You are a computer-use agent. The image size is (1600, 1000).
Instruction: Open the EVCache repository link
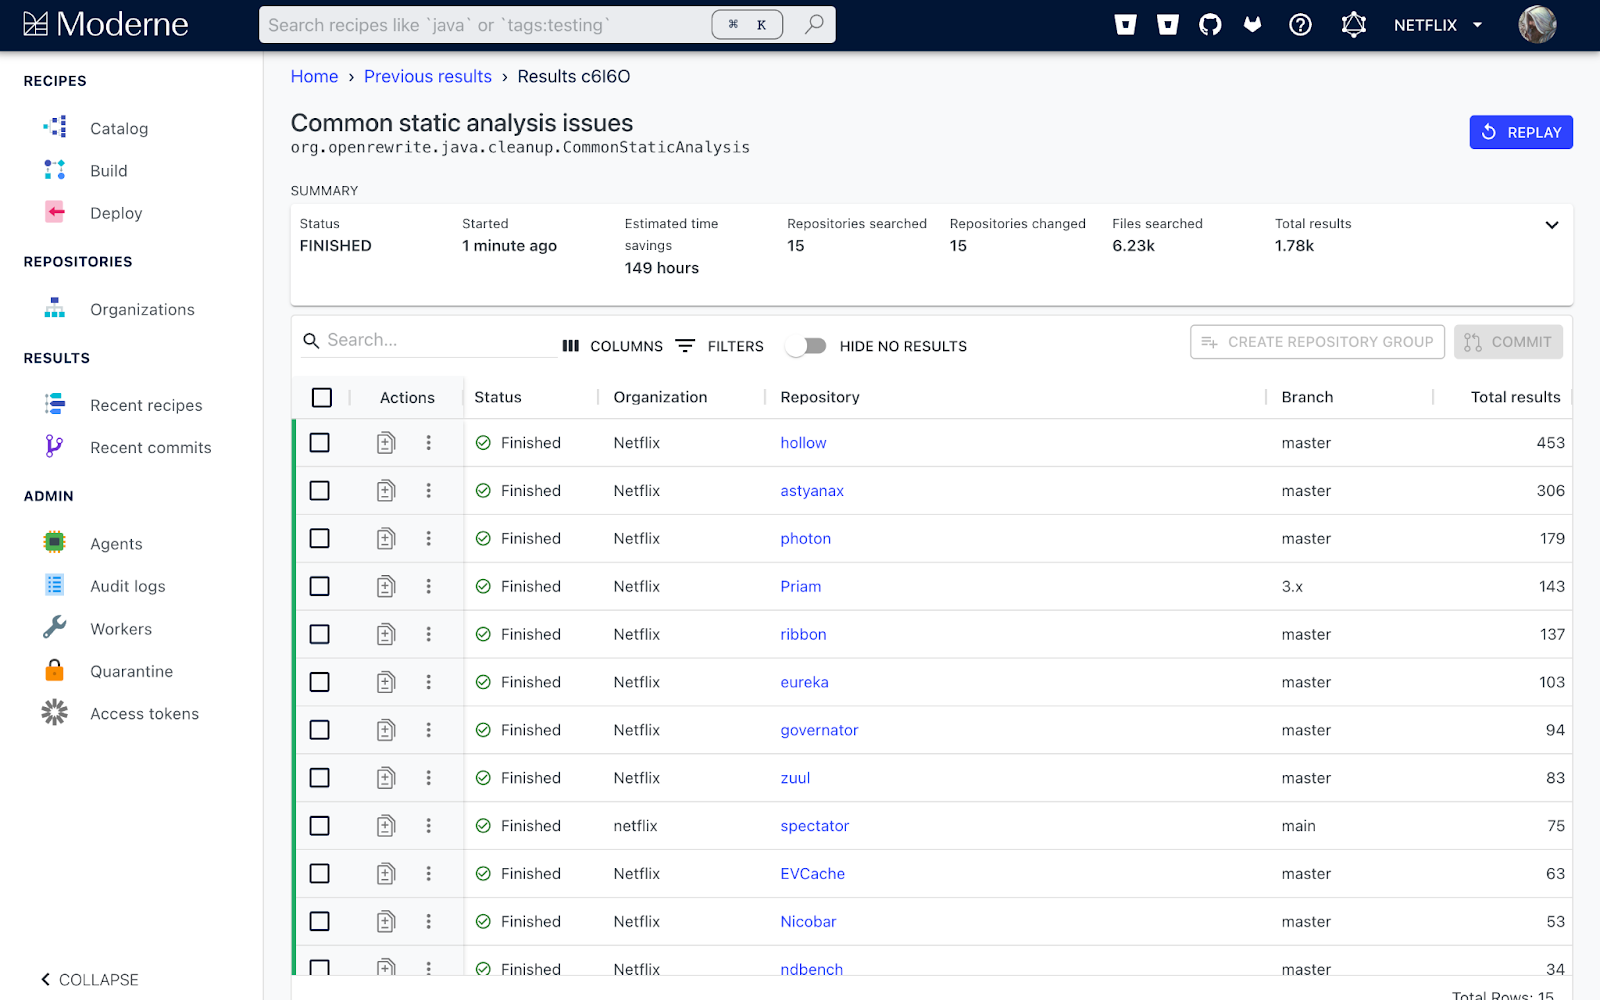click(x=812, y=874)
